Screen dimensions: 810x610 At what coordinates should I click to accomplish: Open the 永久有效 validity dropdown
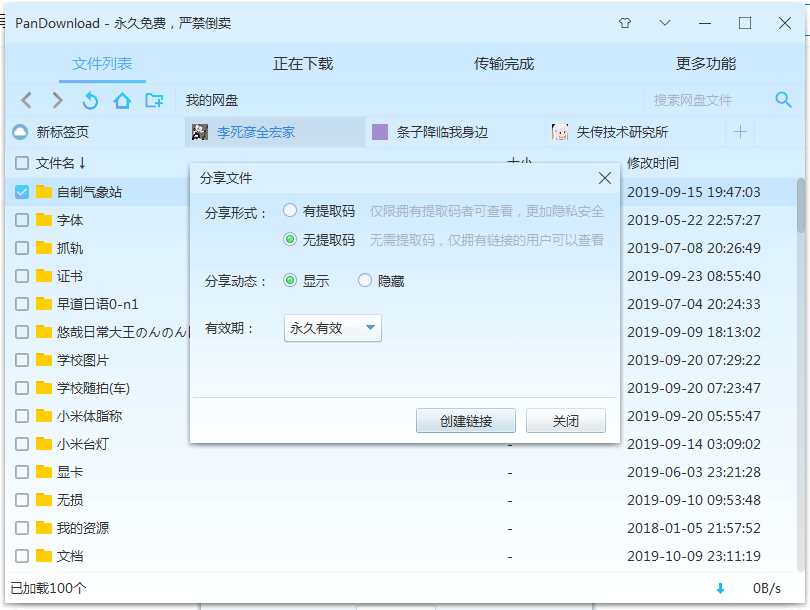[x=332, y=327]
